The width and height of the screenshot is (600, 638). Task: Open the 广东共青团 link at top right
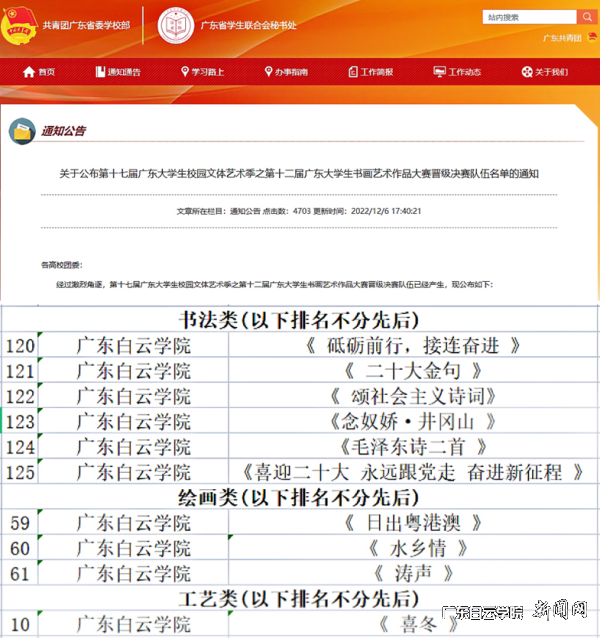[562, 38]
